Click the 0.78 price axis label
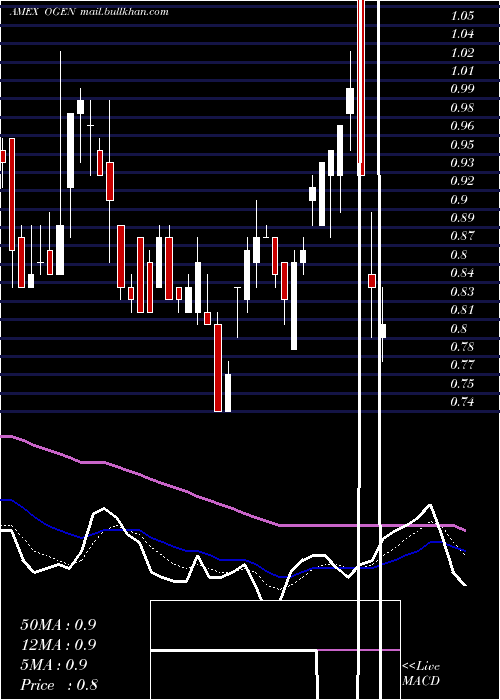Viewport: 500px width, 700px height. click(x=462, y=347)
